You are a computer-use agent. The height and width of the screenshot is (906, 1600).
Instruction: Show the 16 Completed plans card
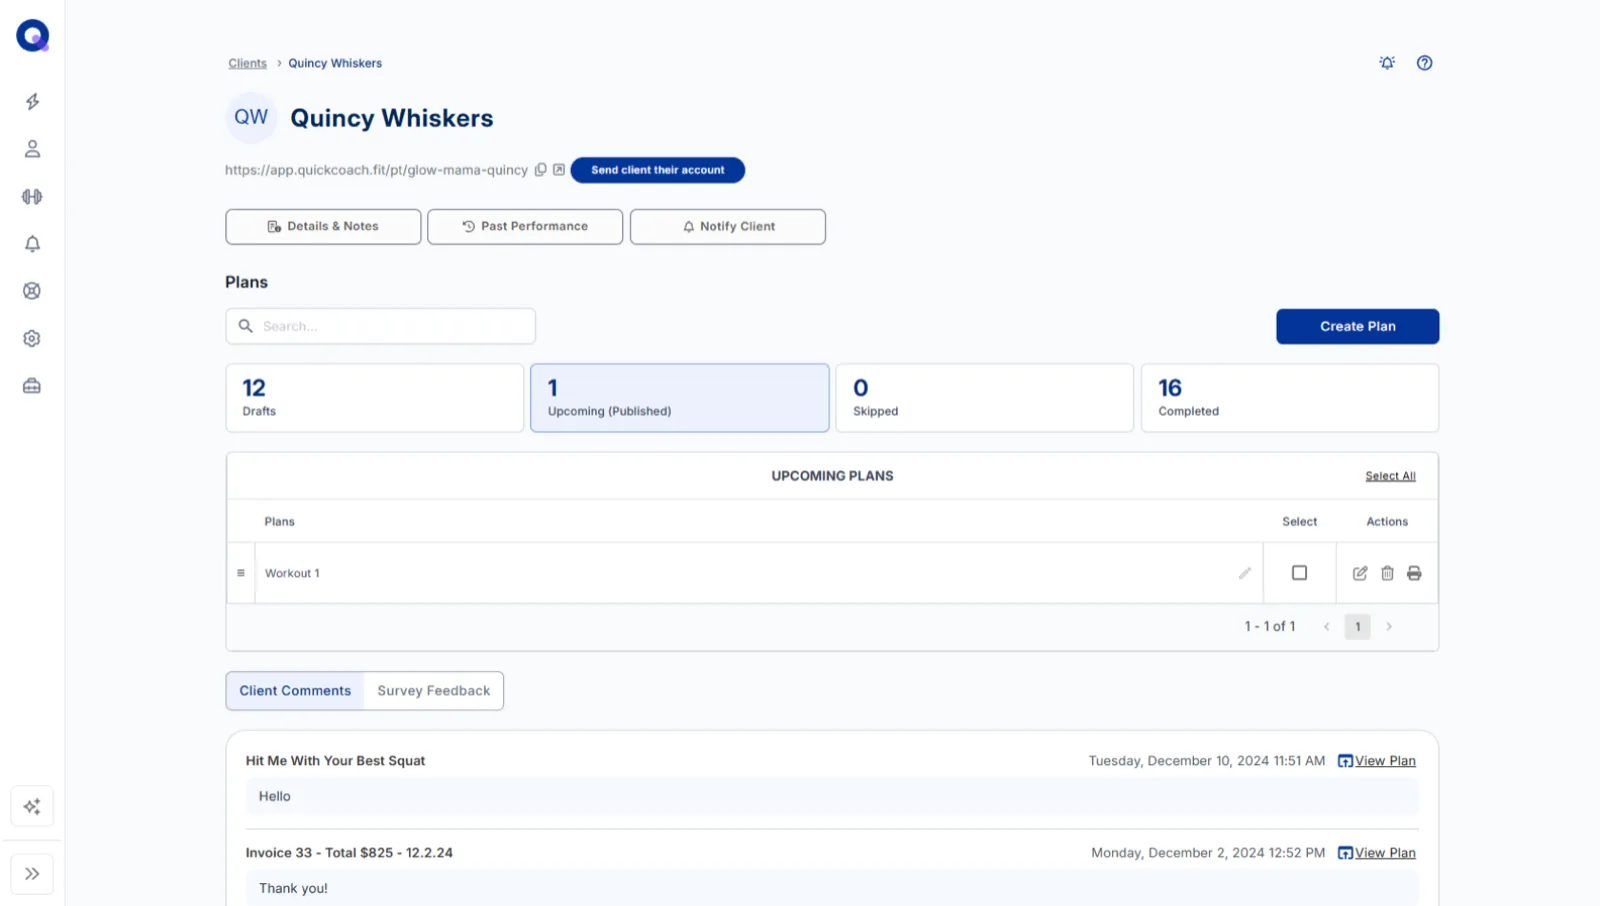pos(1290,398)
